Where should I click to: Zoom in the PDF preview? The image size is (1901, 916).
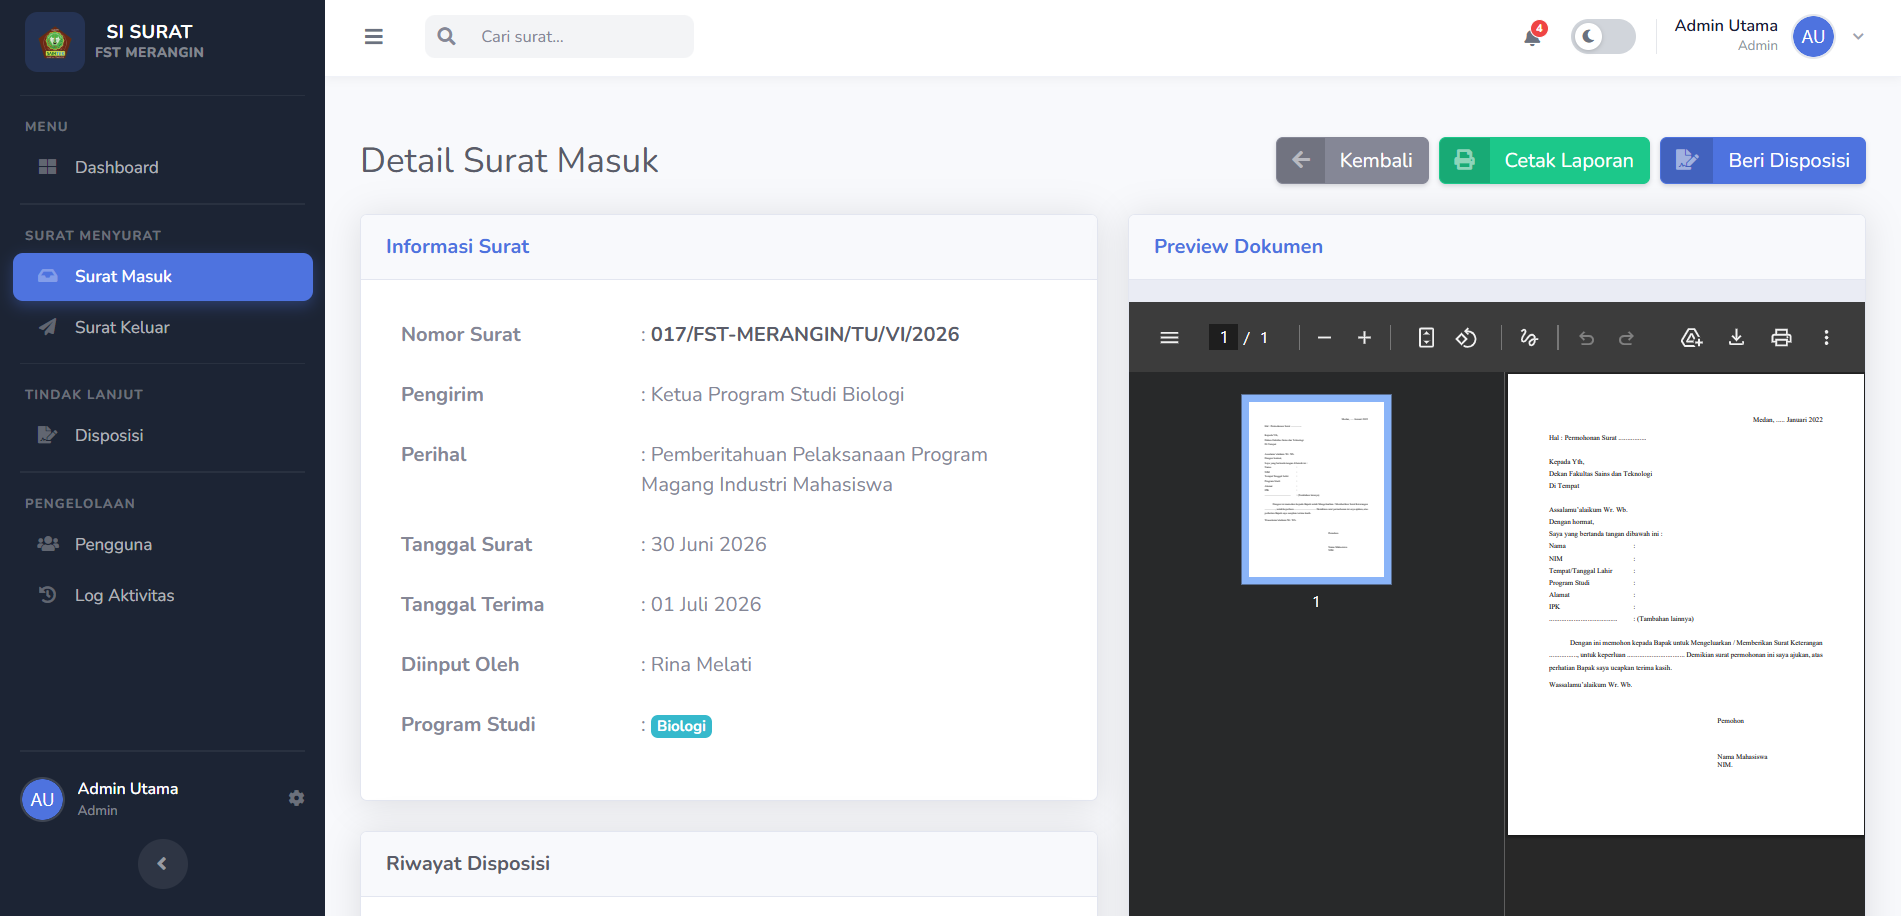tap(1364, 338)
